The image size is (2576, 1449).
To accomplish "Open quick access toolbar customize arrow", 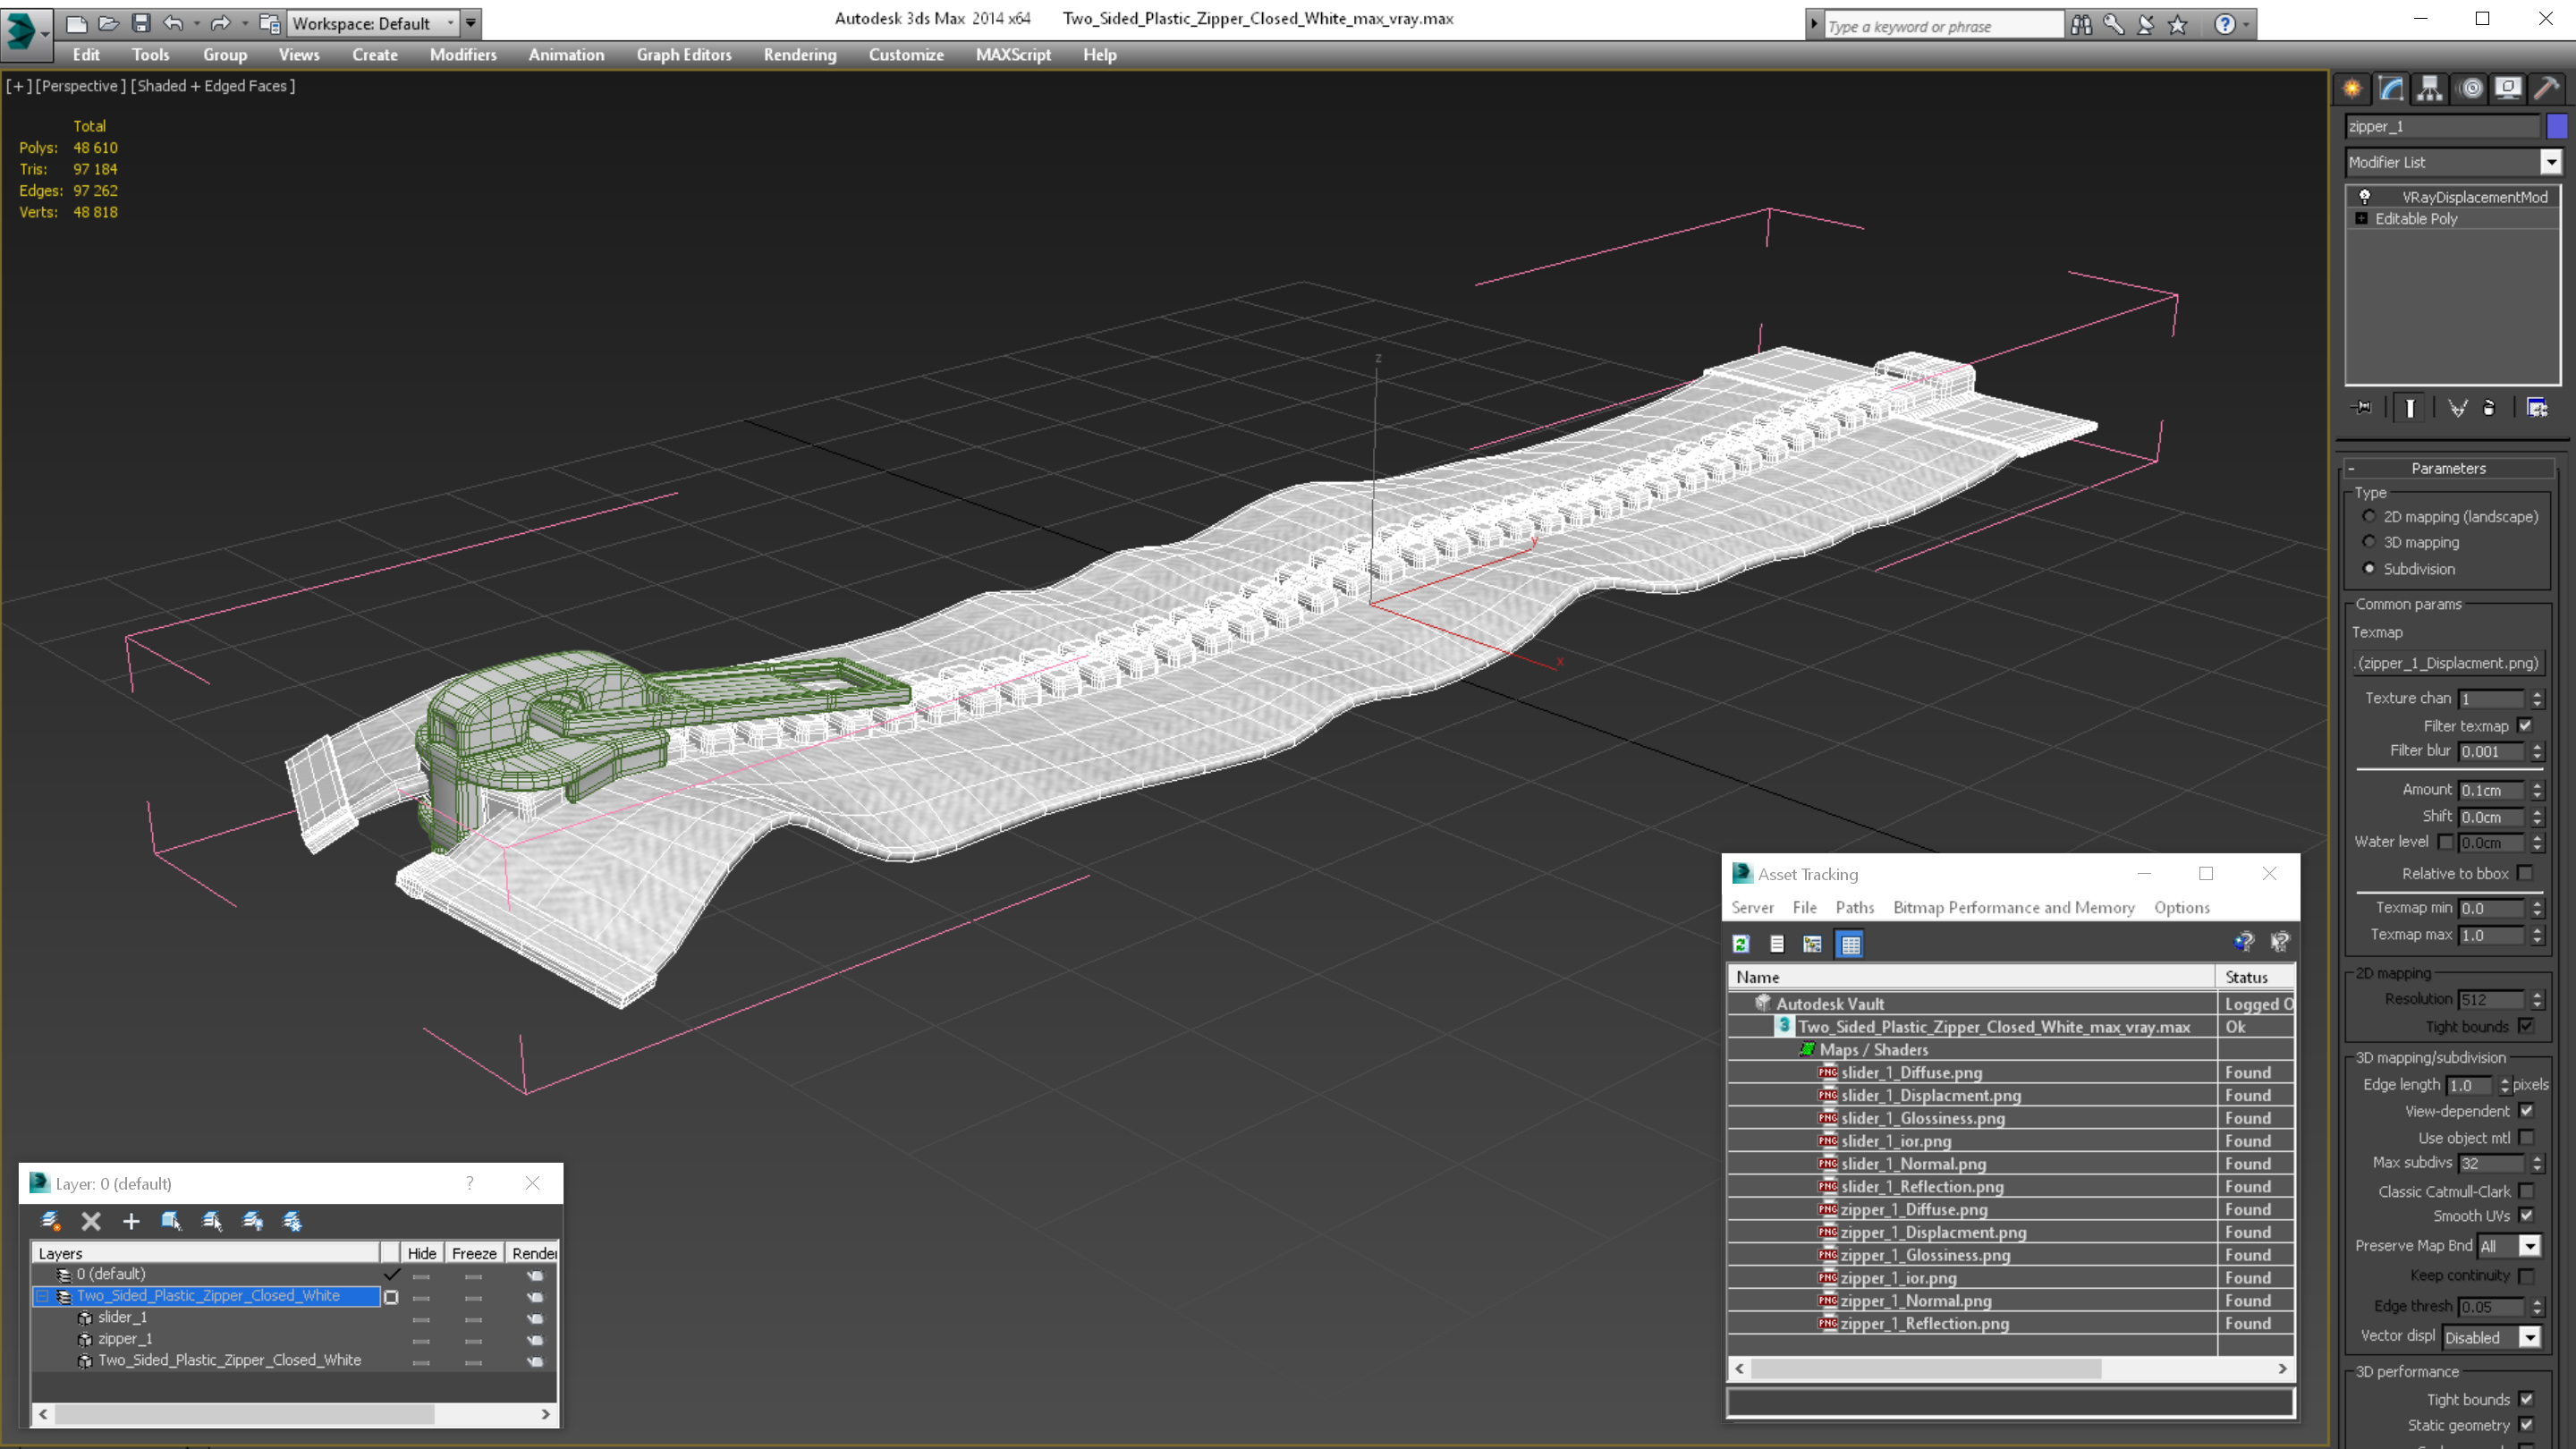I will [471, 23].
